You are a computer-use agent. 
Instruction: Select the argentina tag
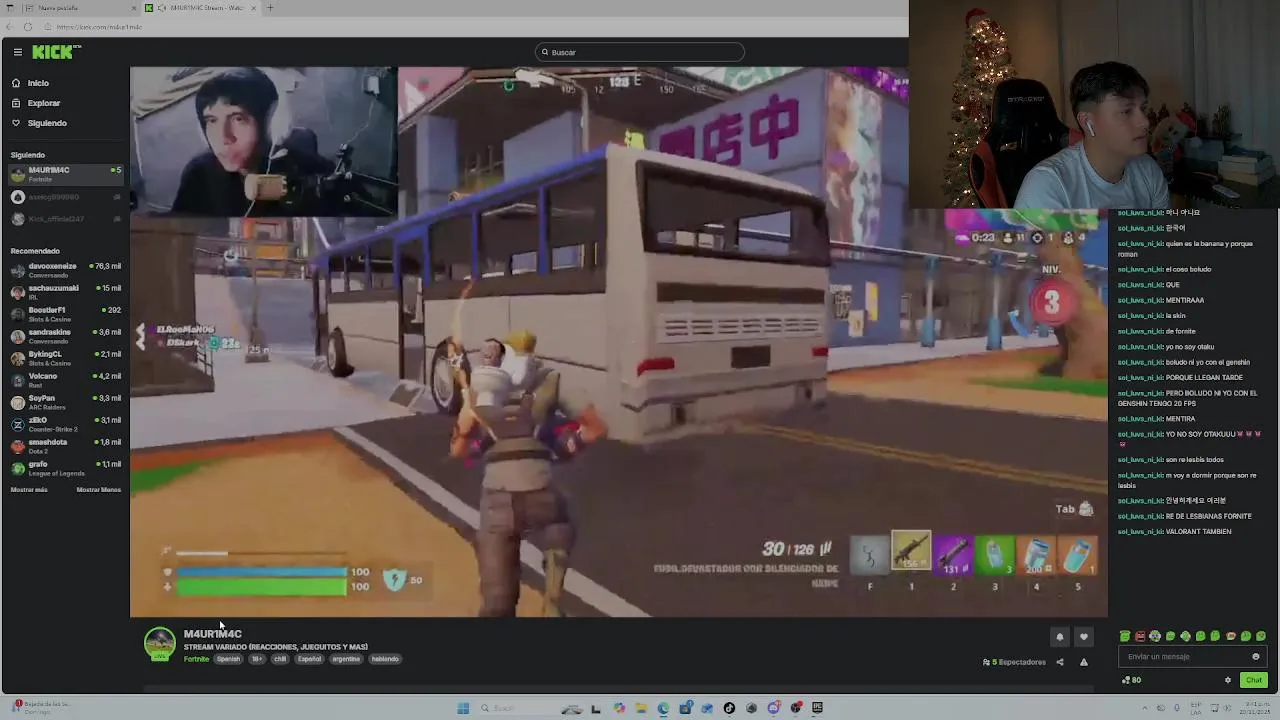[x=346, y=659]
